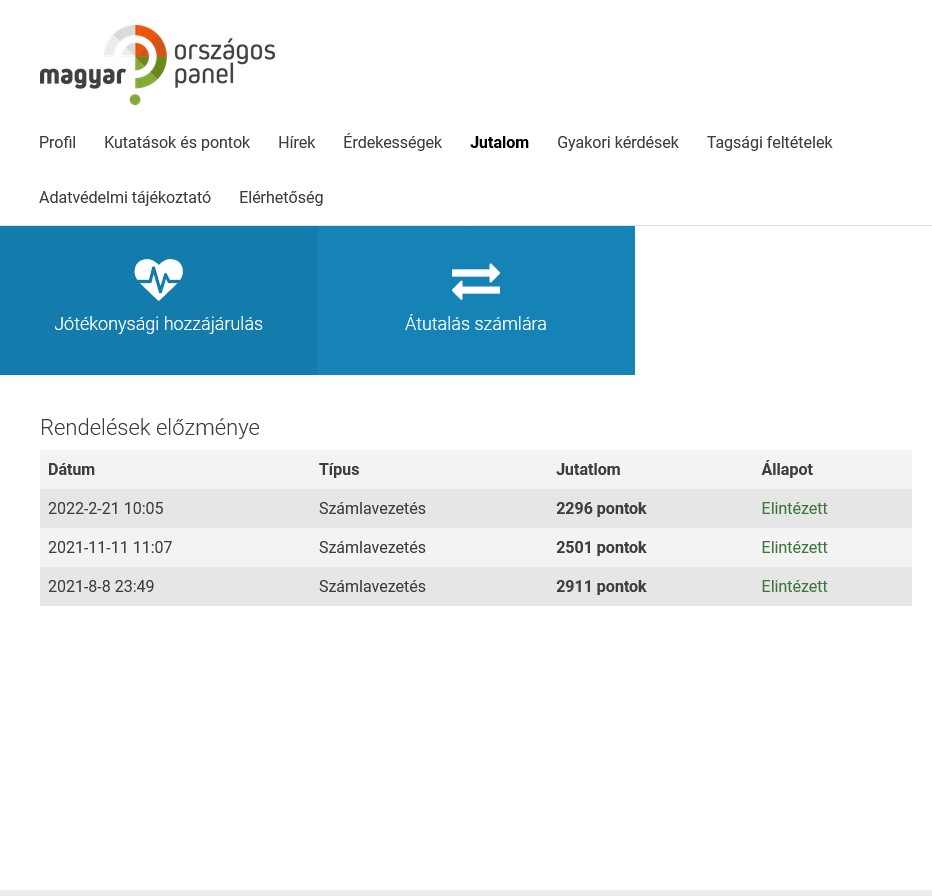932x896 pixels.
Task: Click Elintézett status for 2021-8-8 order
Action: coord(794,587)
